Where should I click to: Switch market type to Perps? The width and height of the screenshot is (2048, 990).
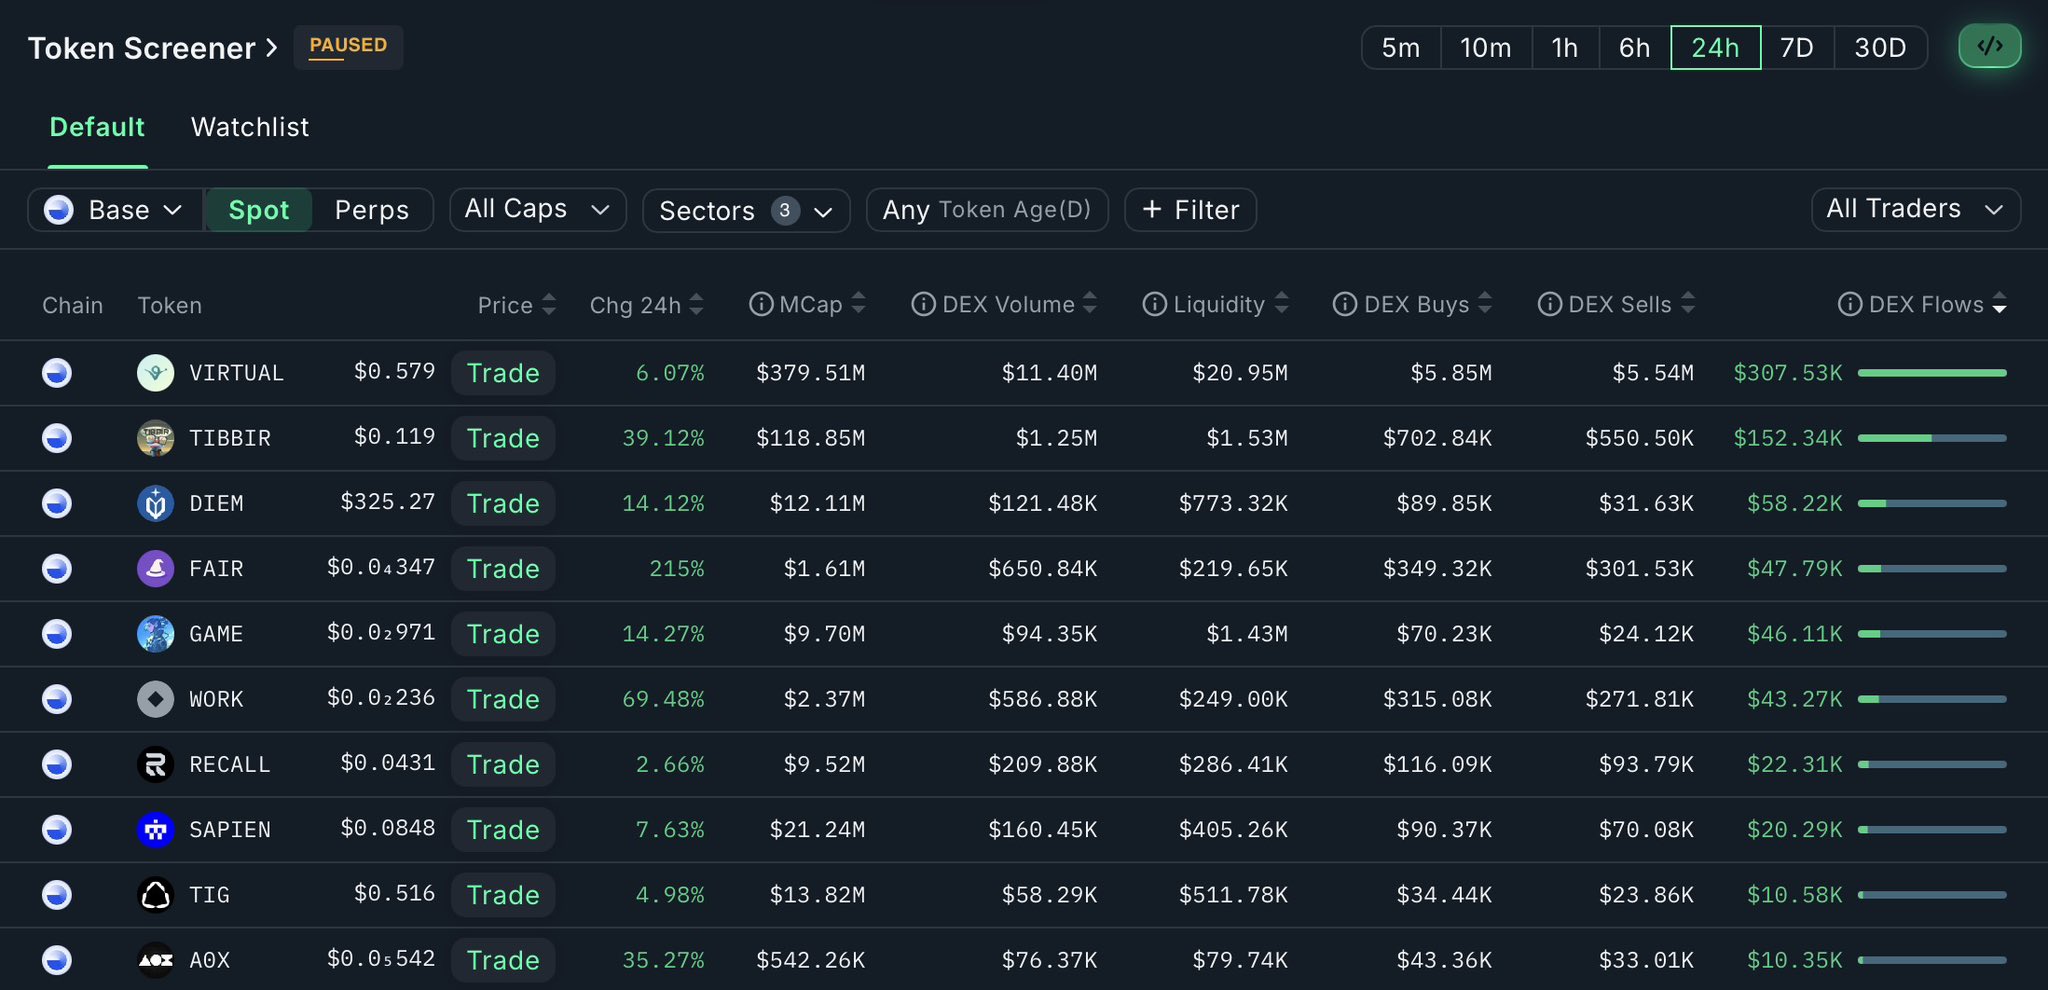[371, 210]
